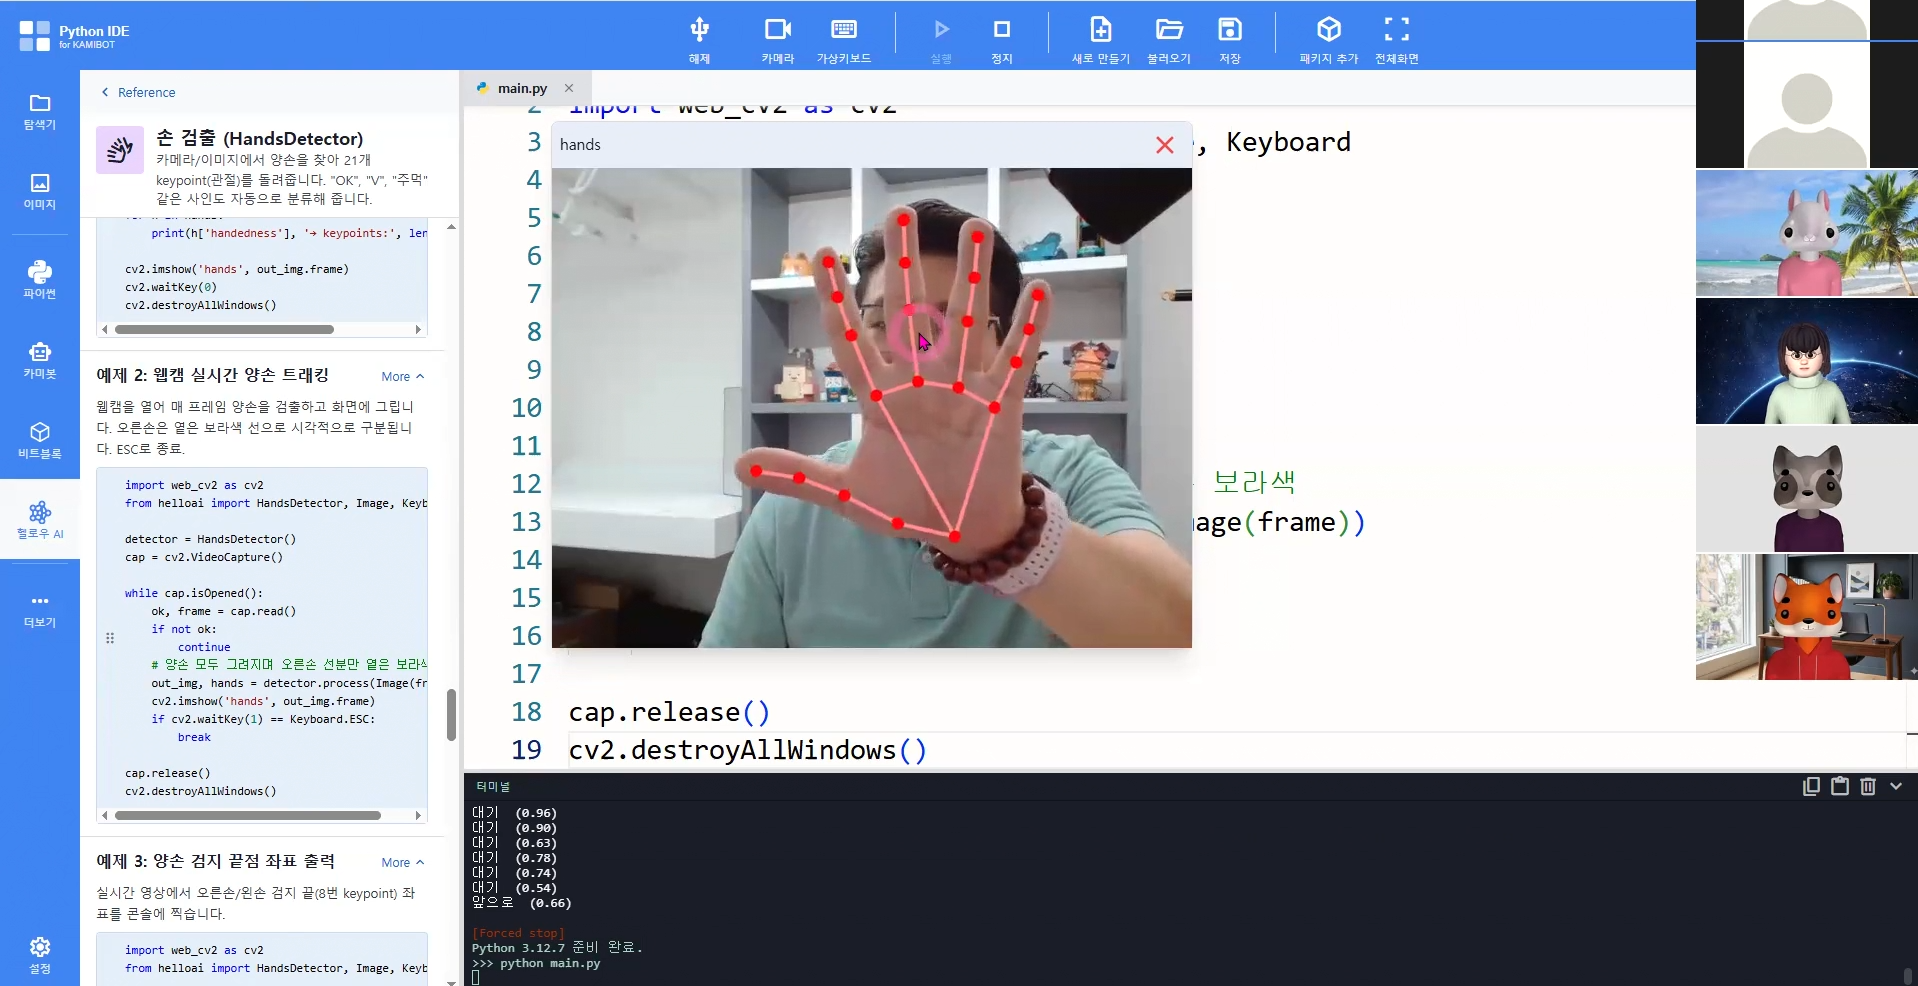Click line 19 cv2.destroyAllWindows() code
Screen dimensions: 1918x986
click(x=748, y=750)
